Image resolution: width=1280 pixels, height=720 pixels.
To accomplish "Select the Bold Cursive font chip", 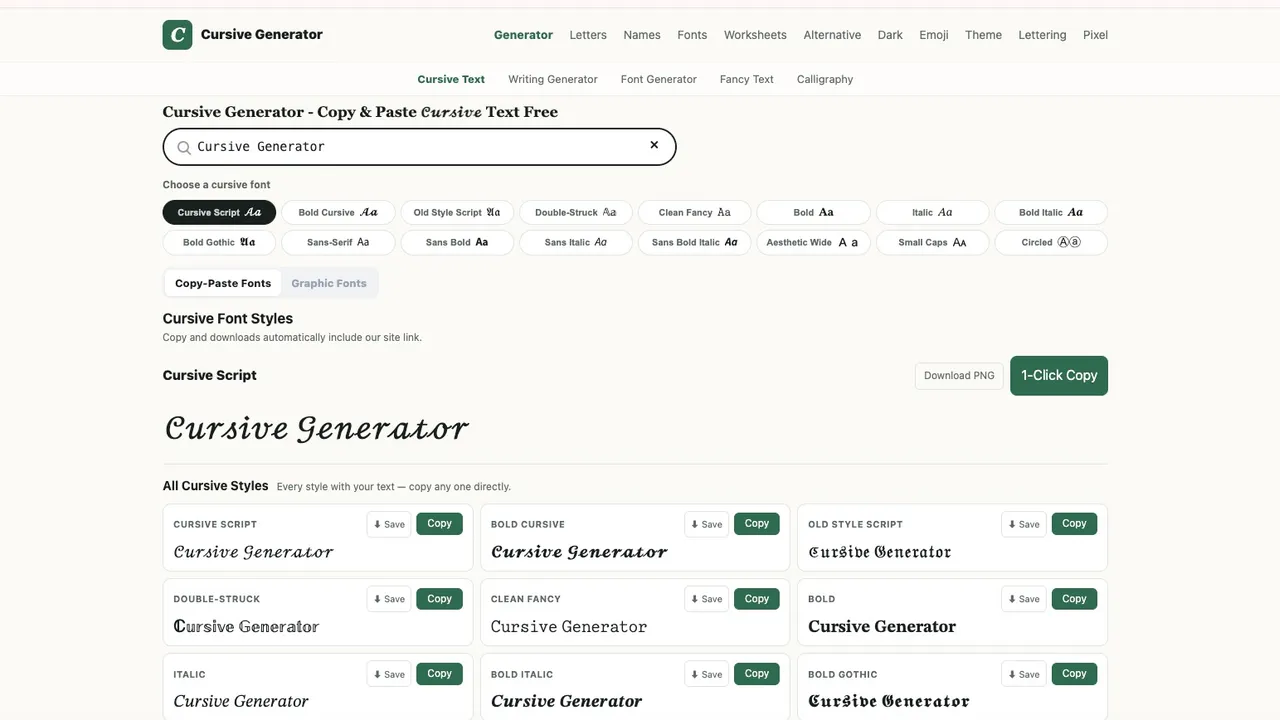I will click(x=338, y=212).
